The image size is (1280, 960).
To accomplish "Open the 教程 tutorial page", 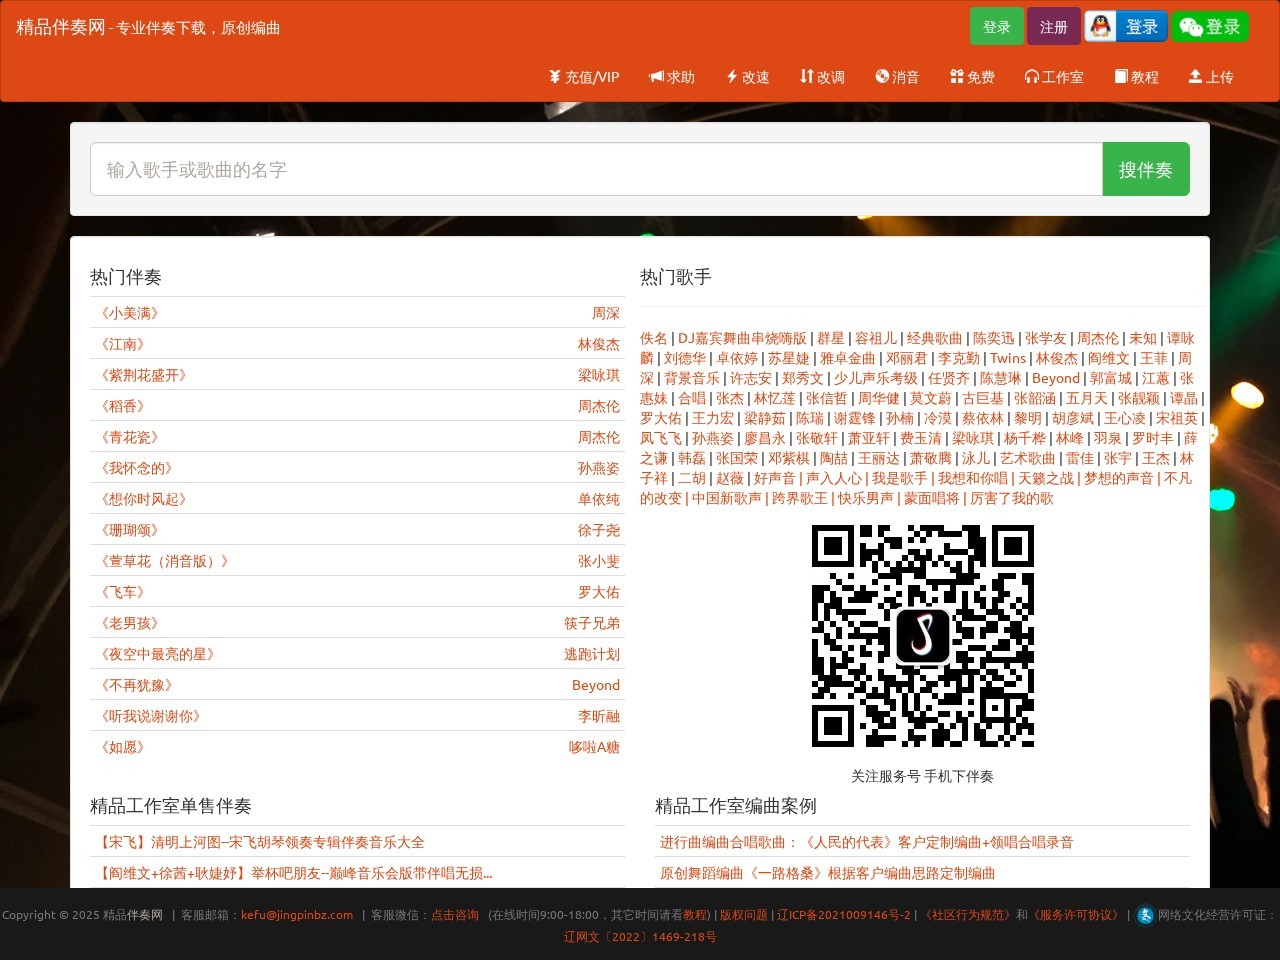I will [x=1137, y=77].
